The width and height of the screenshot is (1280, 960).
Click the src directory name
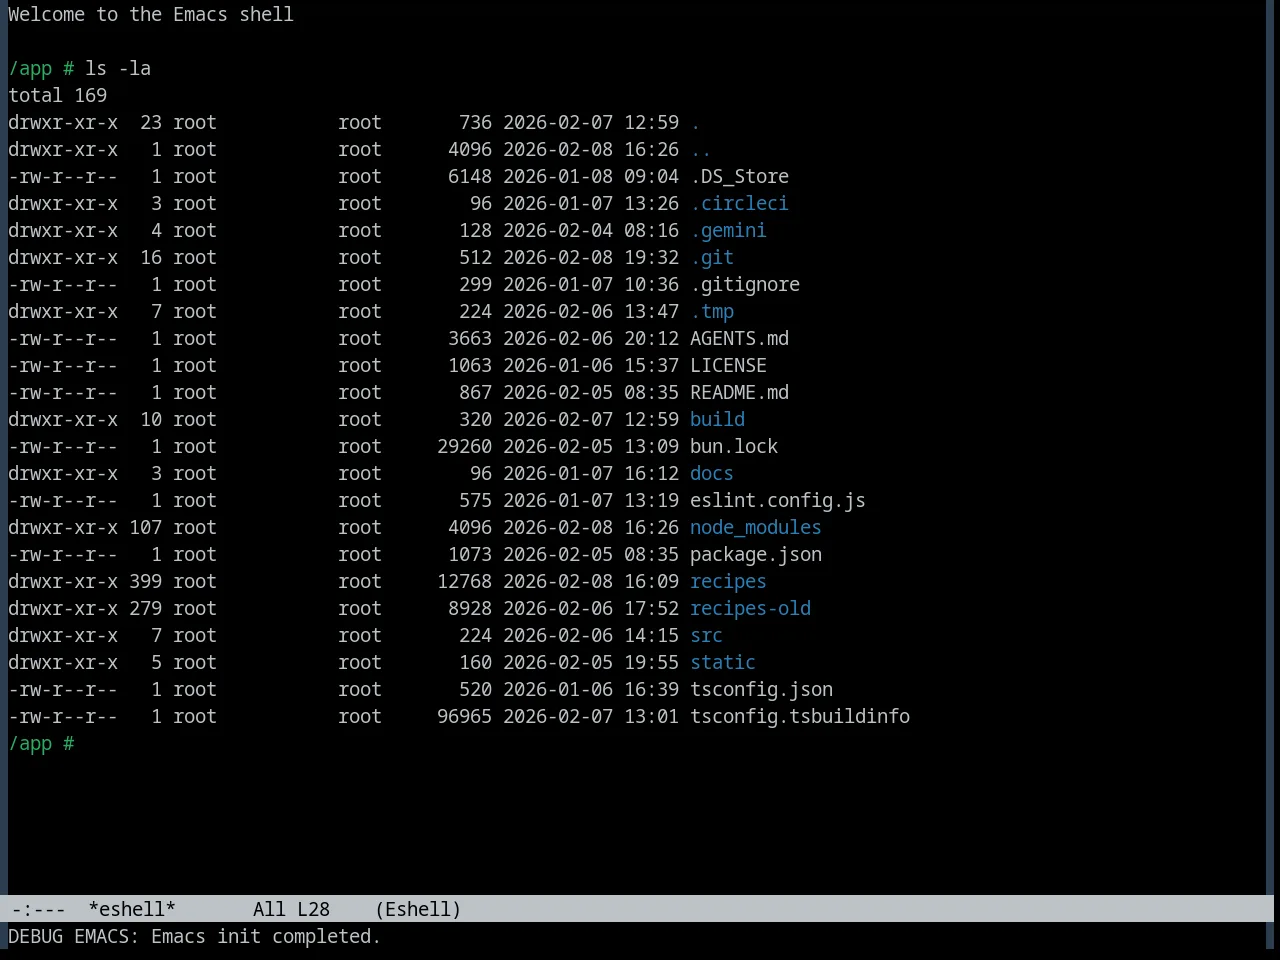coord(706,635)
